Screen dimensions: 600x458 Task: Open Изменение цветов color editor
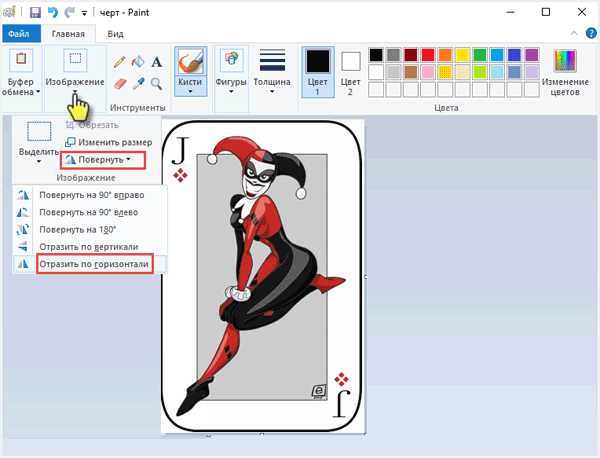pyautogui.click(x=565, y=73)
